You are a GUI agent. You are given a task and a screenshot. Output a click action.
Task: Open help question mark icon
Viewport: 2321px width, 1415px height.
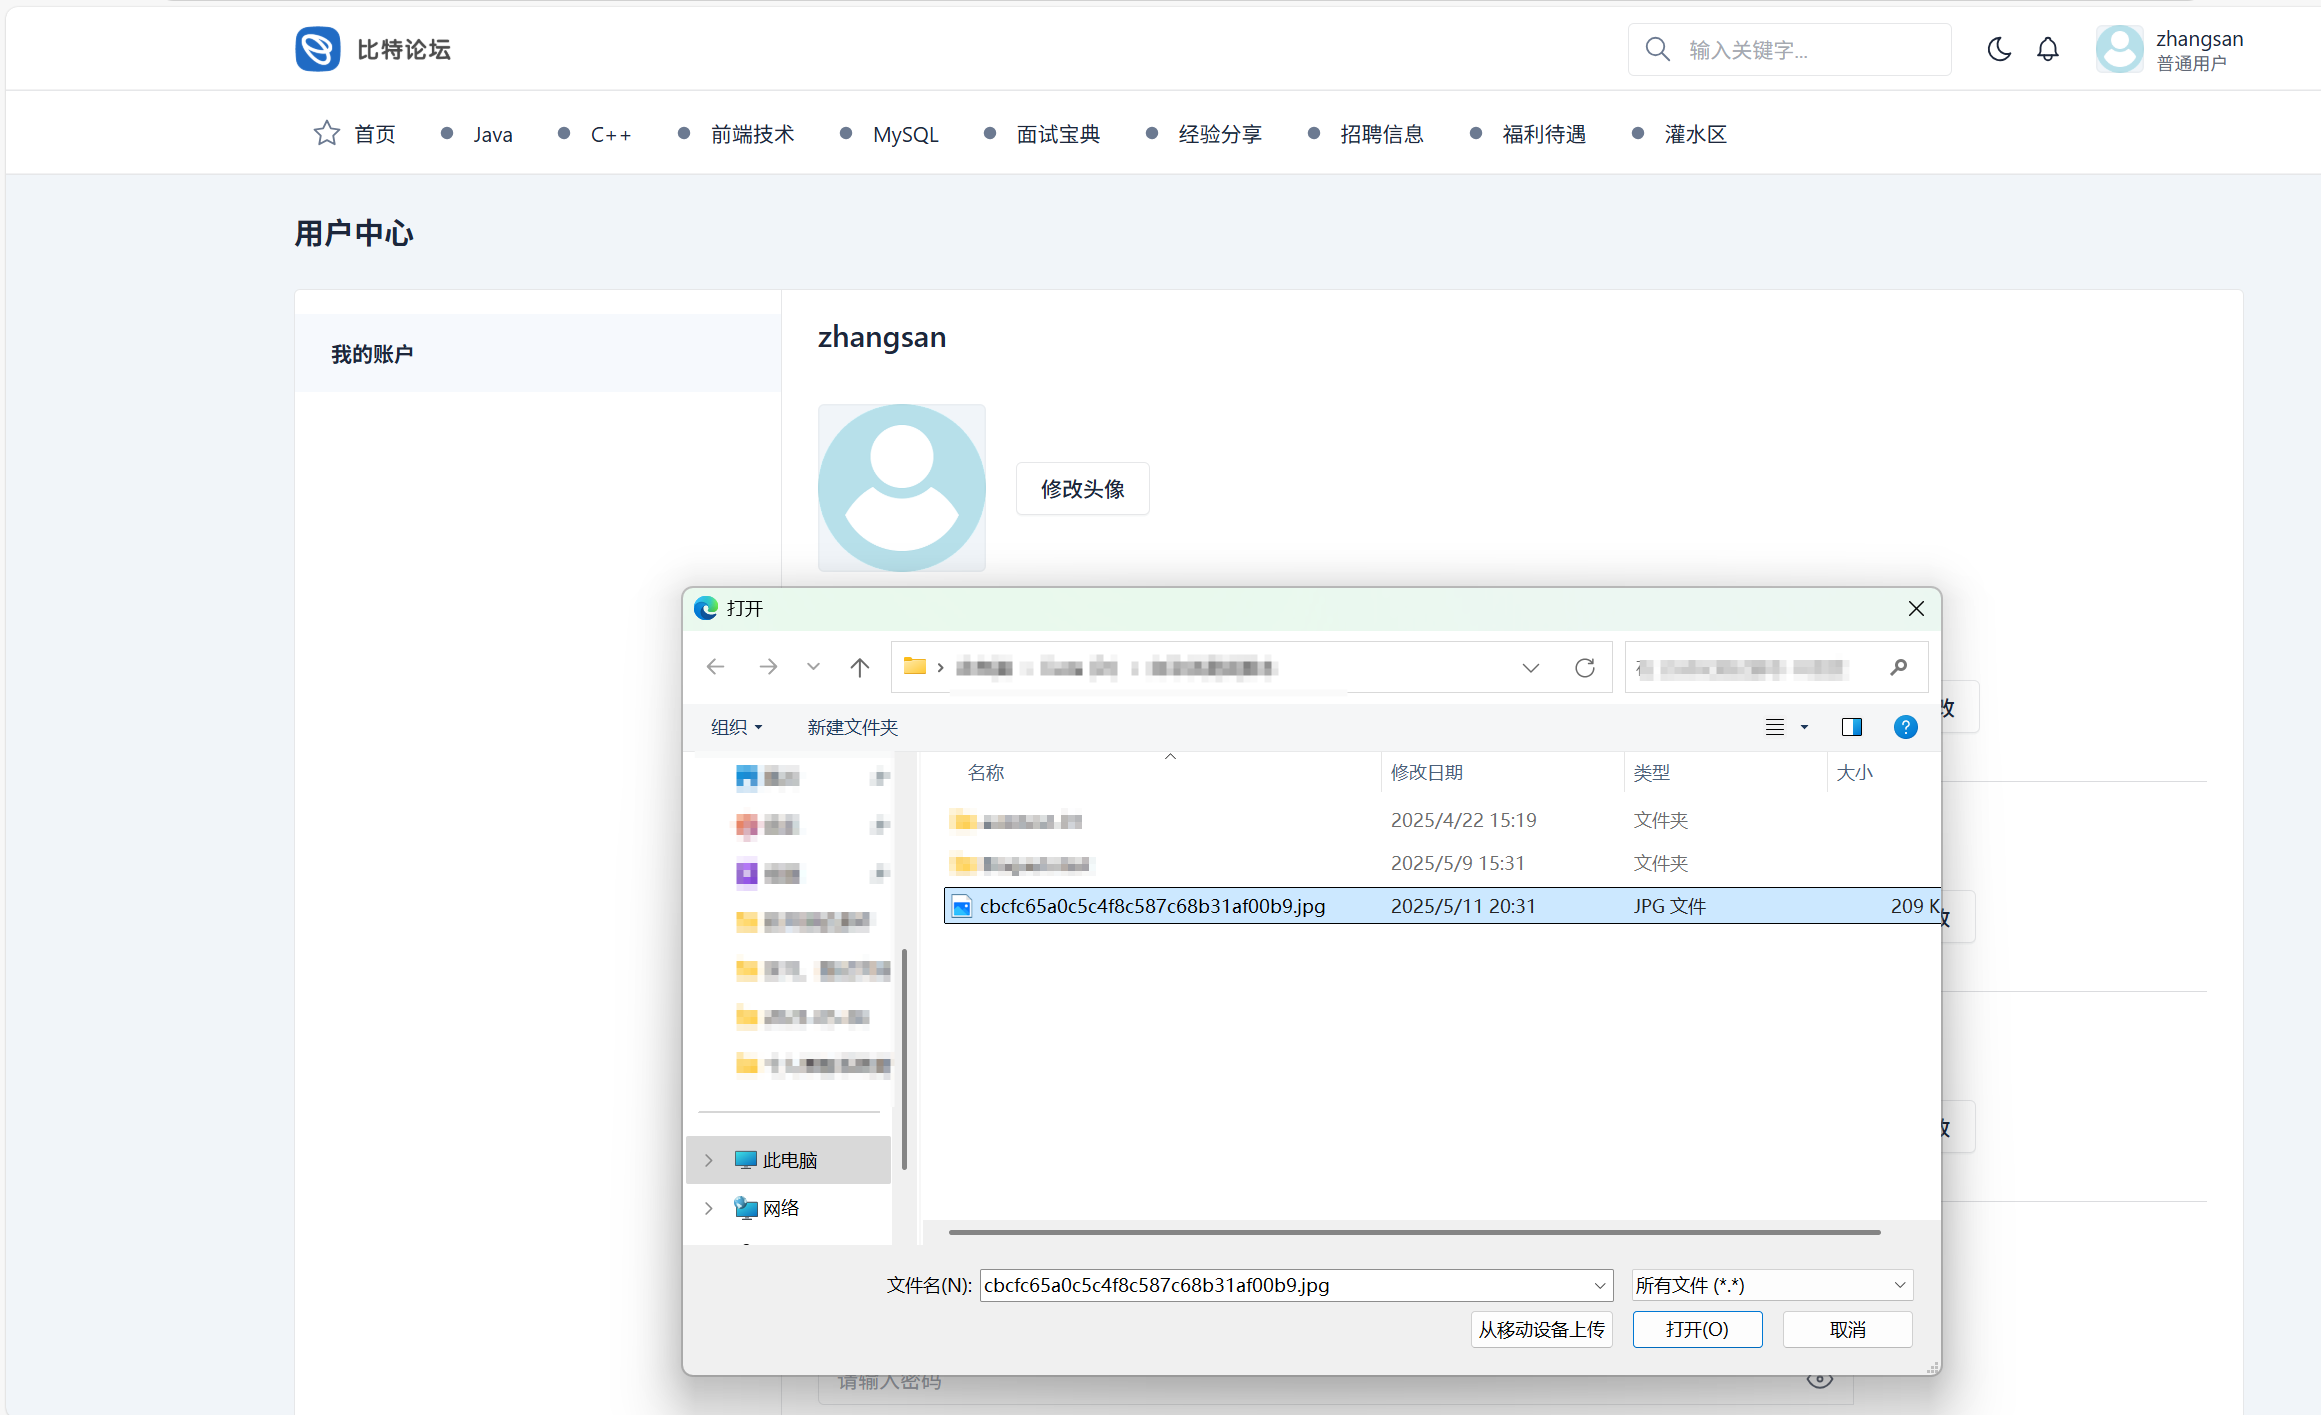click(x=1905, y=727)
